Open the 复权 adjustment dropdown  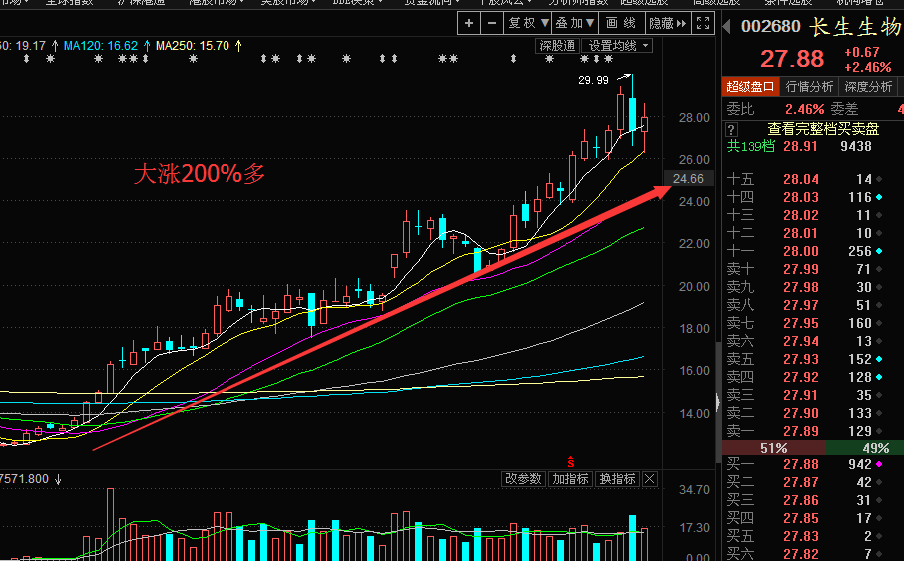pyautogui.click(x=528, y=23)
